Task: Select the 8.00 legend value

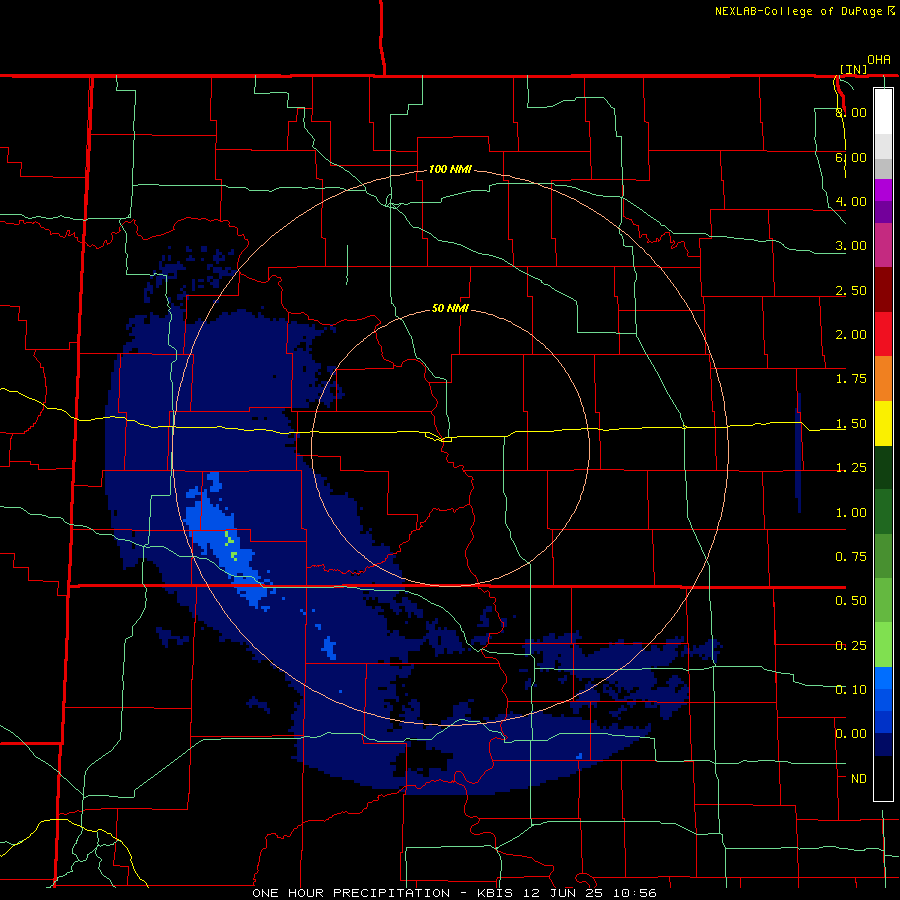Action: pos(851,112)
